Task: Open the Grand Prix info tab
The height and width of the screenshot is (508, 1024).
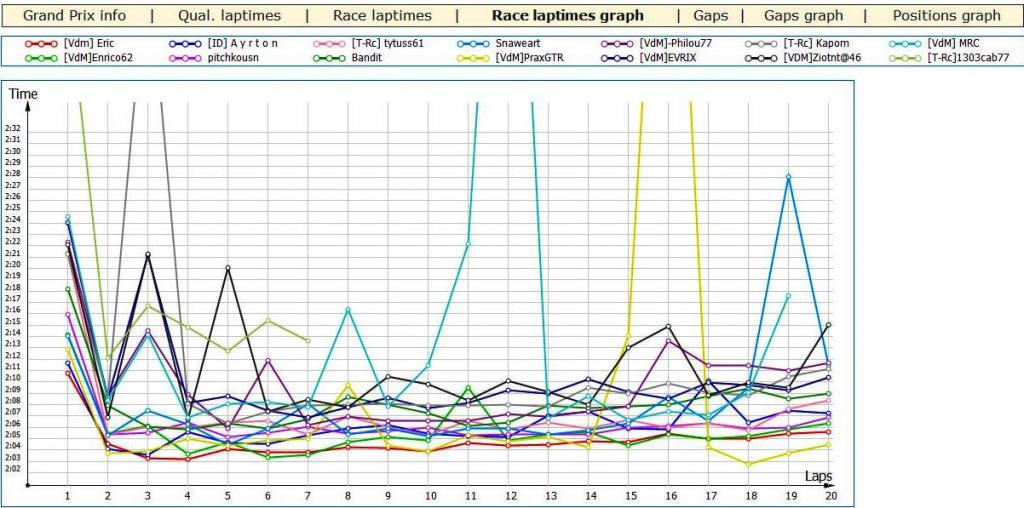Action: [74, 16]
